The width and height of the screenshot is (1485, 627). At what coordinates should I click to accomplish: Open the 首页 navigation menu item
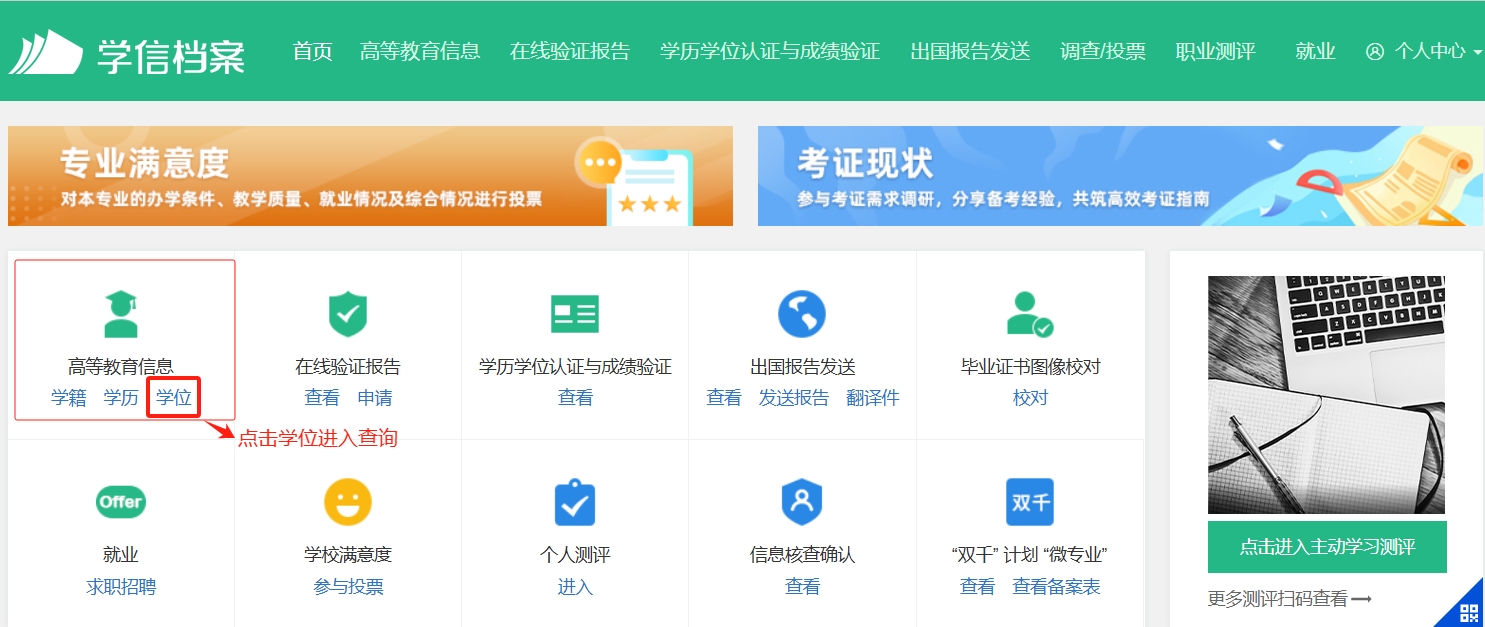coord(311,52)
